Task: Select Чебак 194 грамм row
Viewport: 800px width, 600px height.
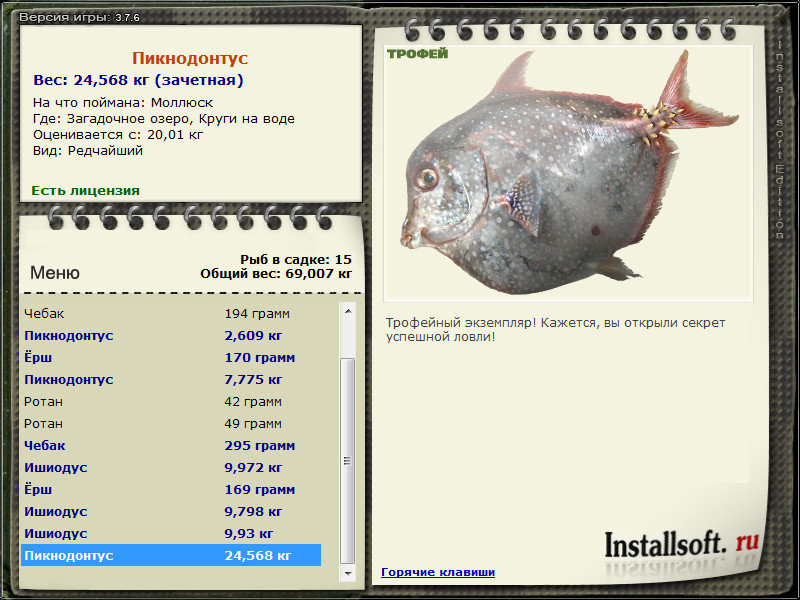Action: point(171,314)
